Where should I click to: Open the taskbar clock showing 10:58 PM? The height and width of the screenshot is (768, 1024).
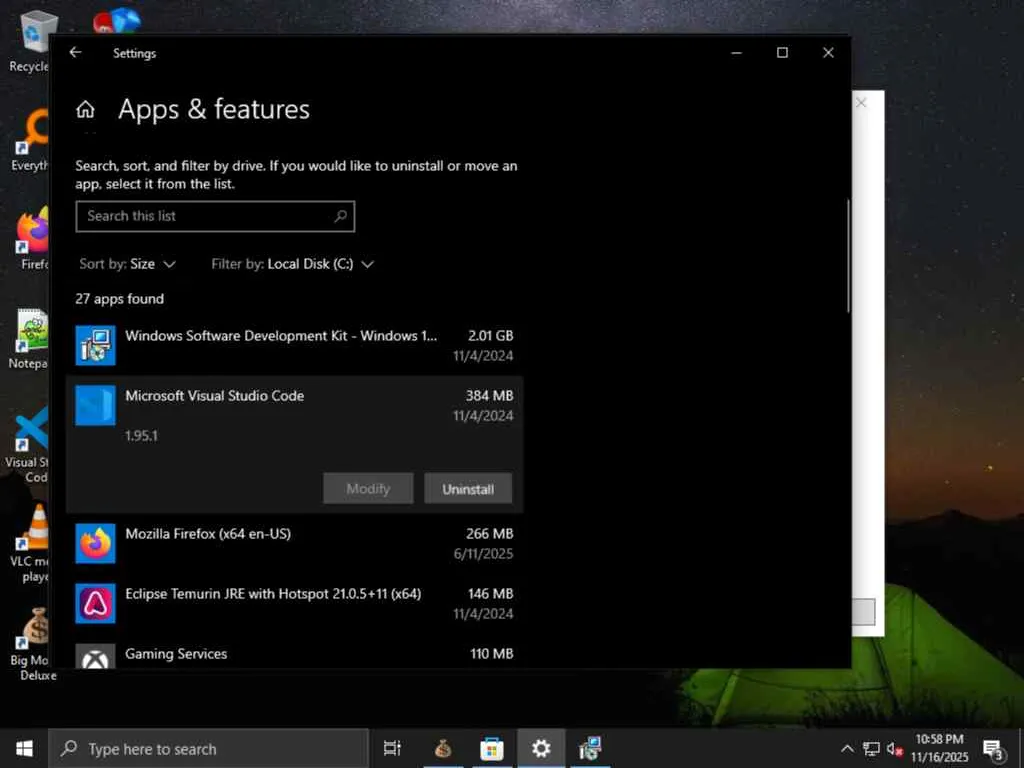point(939,748)
